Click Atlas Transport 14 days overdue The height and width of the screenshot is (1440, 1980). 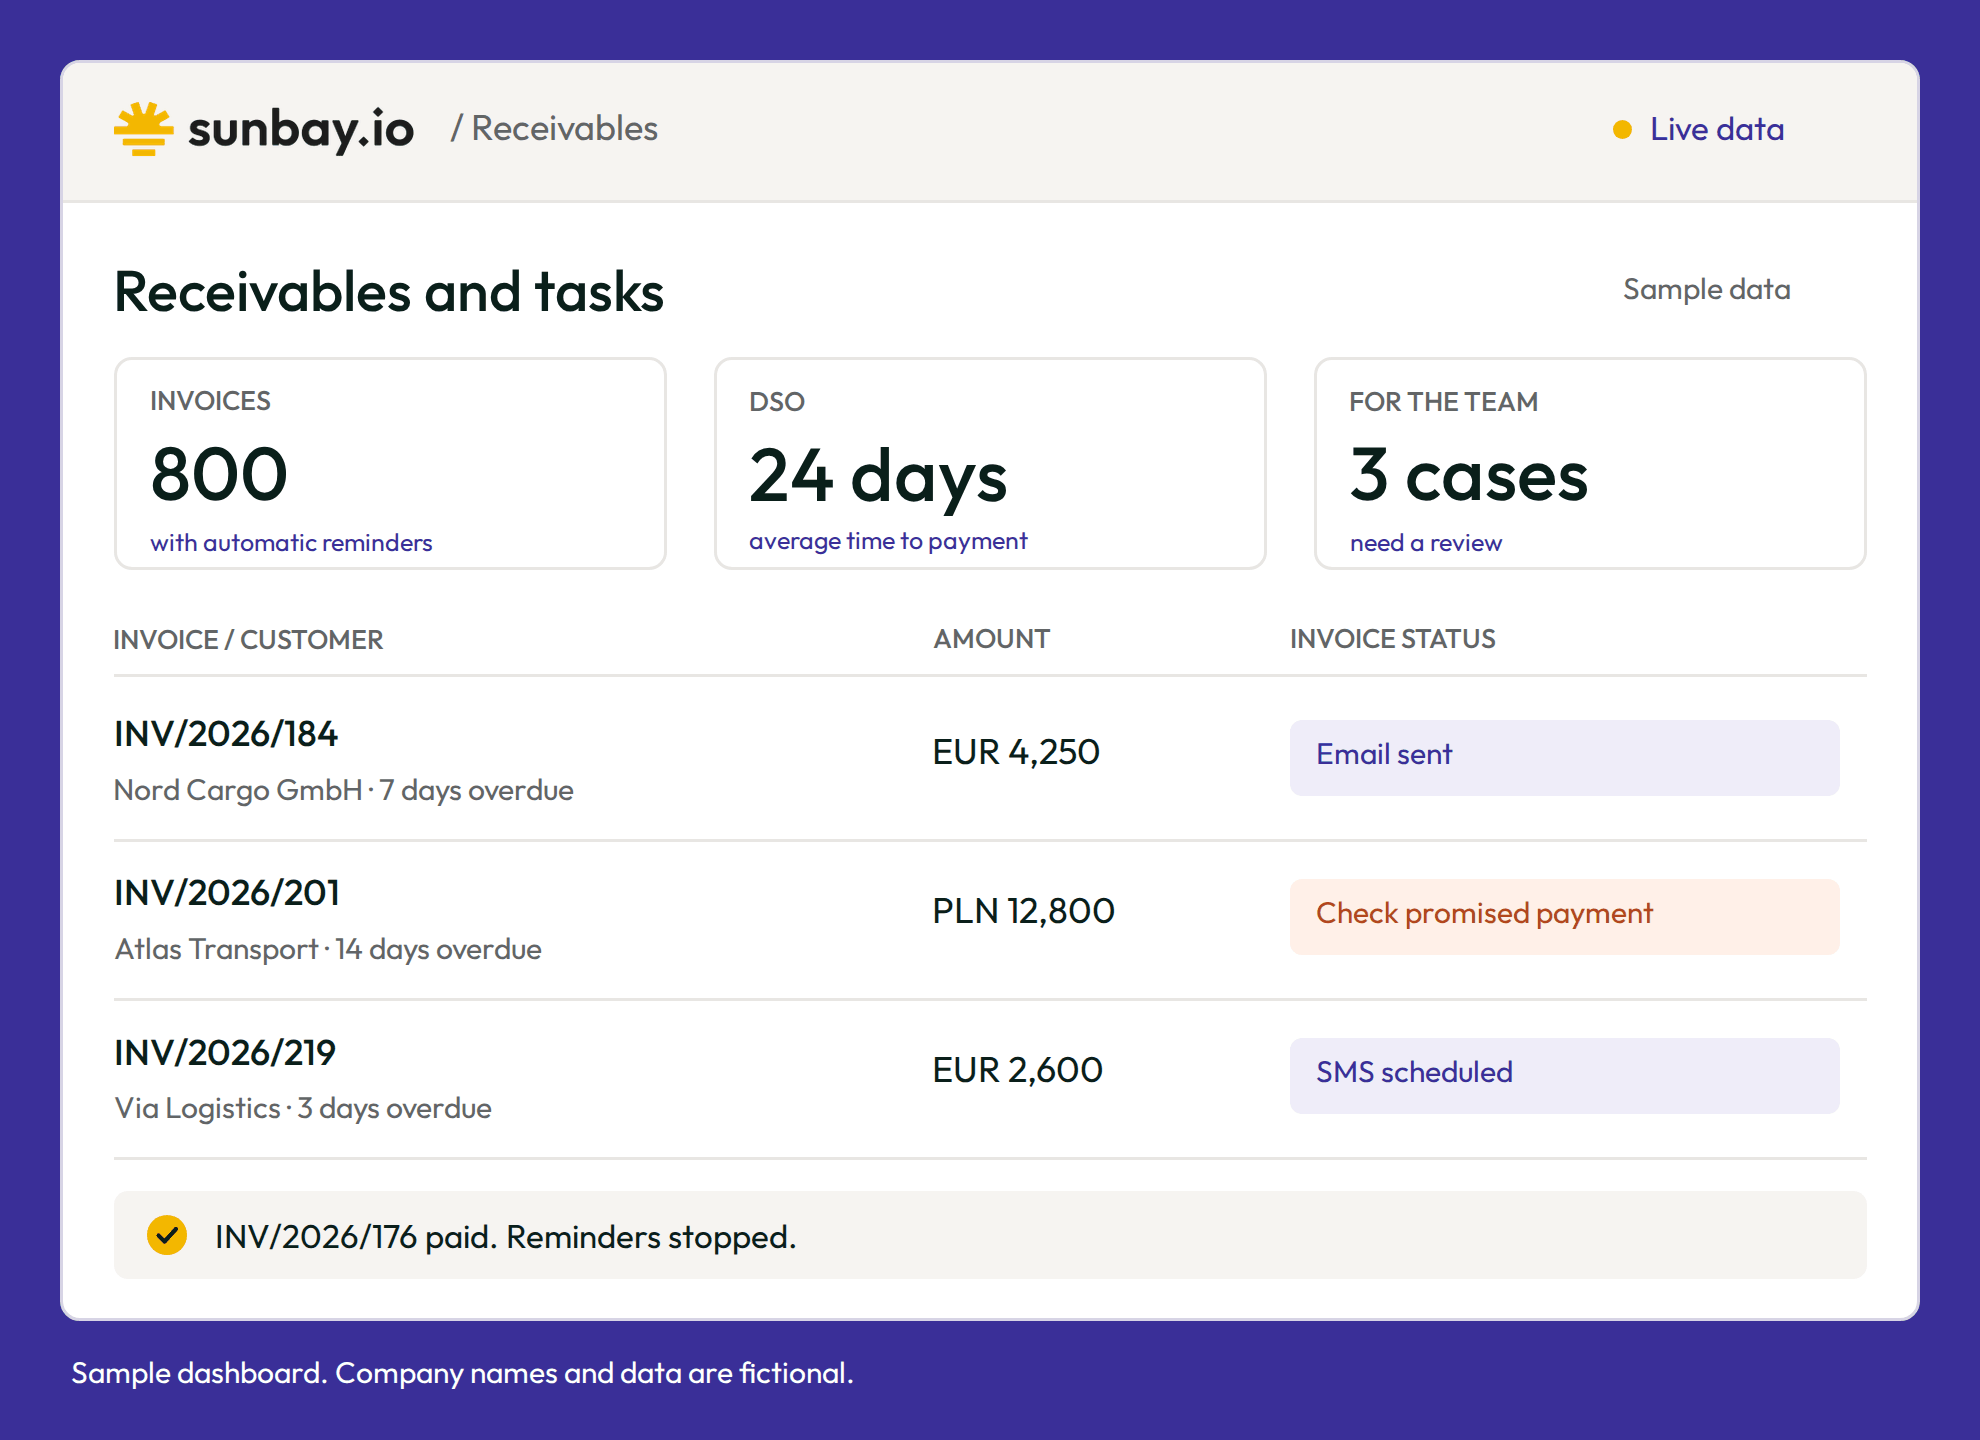coord(328,949)
